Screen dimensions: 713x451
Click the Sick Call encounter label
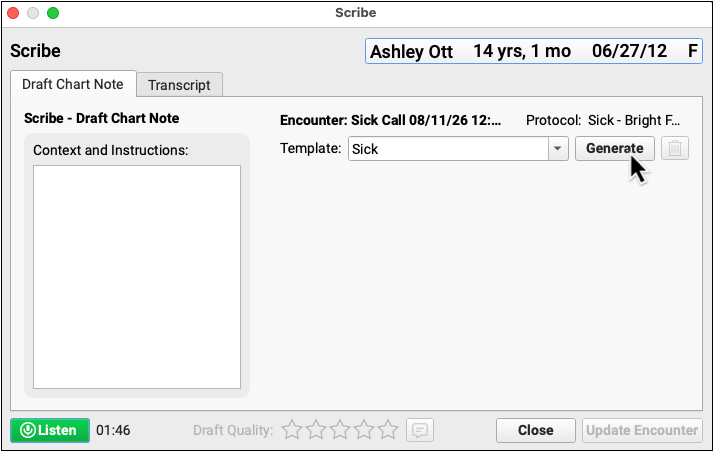coord(390,120)
